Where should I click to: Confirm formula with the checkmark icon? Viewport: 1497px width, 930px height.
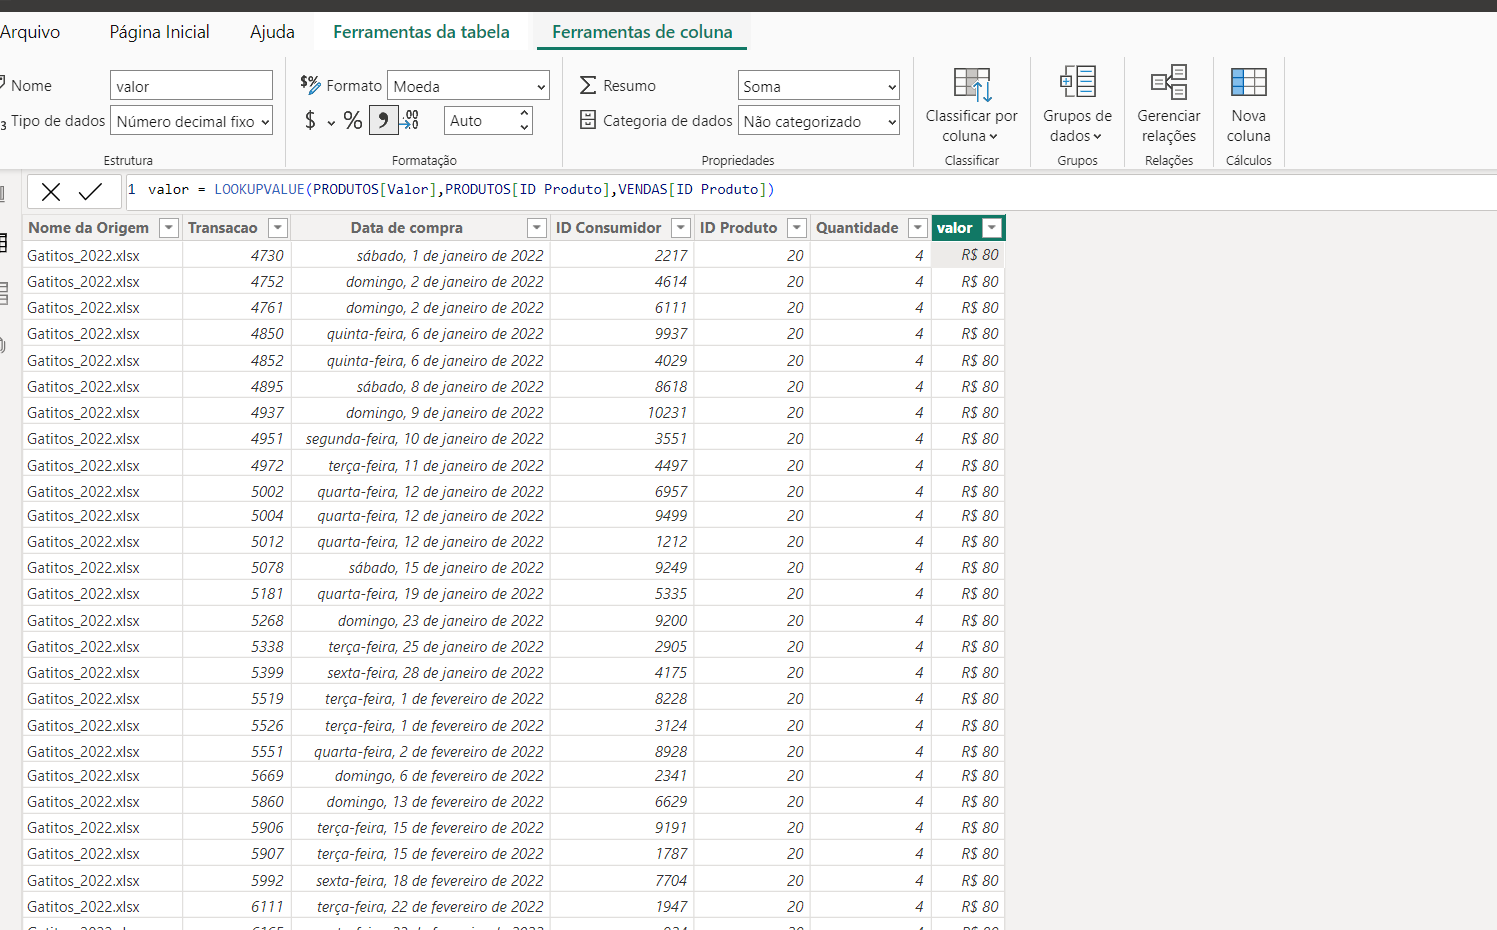tap(90, 191)
